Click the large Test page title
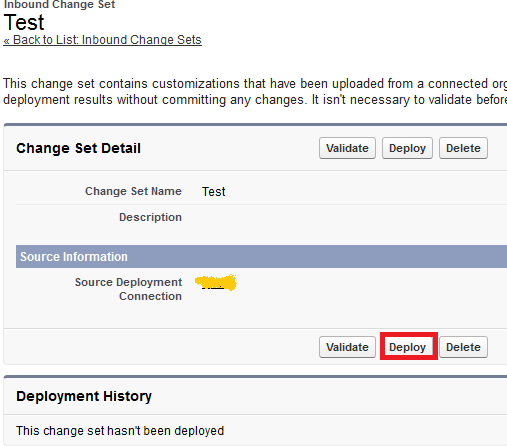This screenshot has height=446, width=507. point(24,23)
